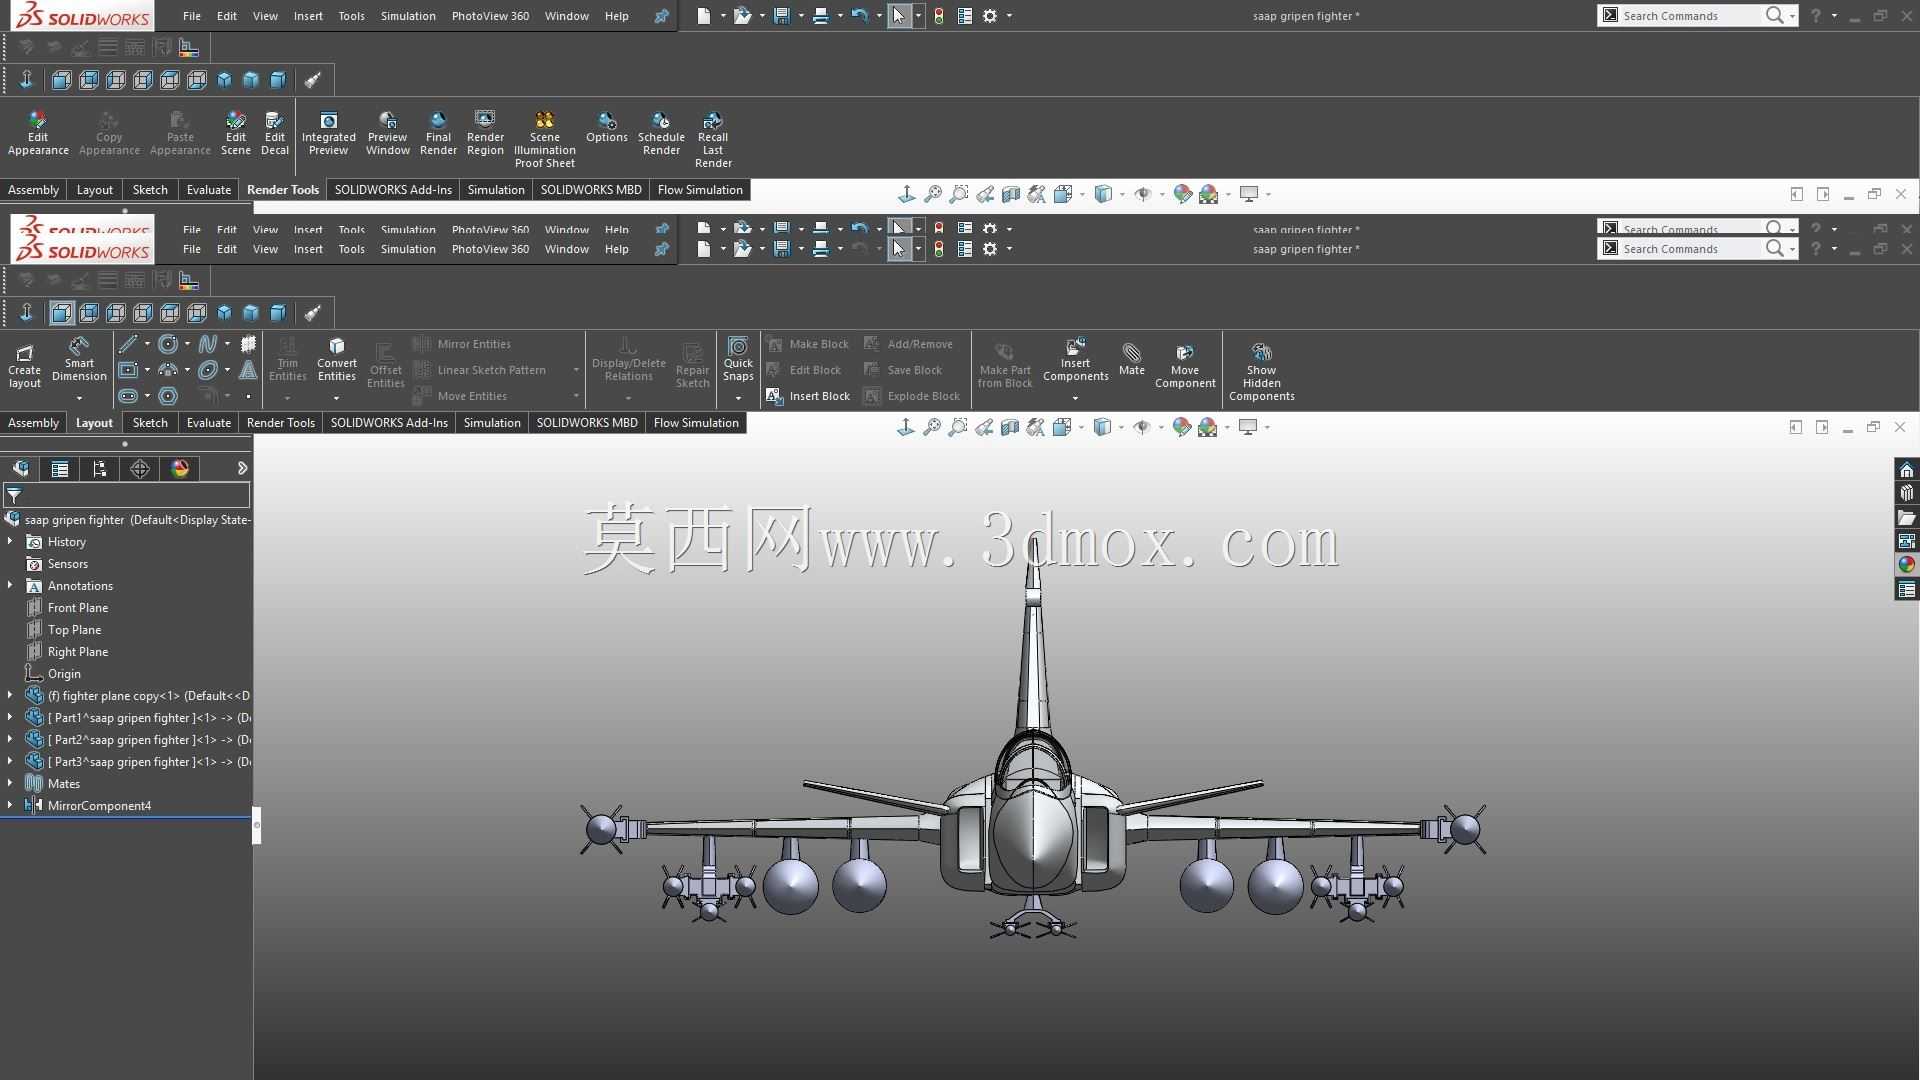
Task: Open PhotoView 360 Options
Action: [607, 128]
